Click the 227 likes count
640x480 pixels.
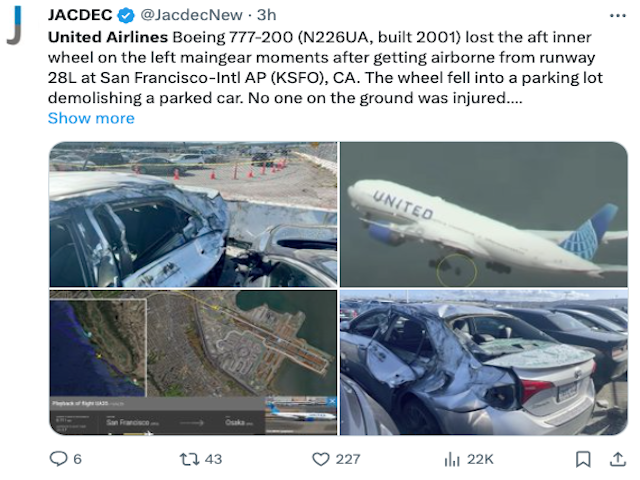[x=348, y=459]
